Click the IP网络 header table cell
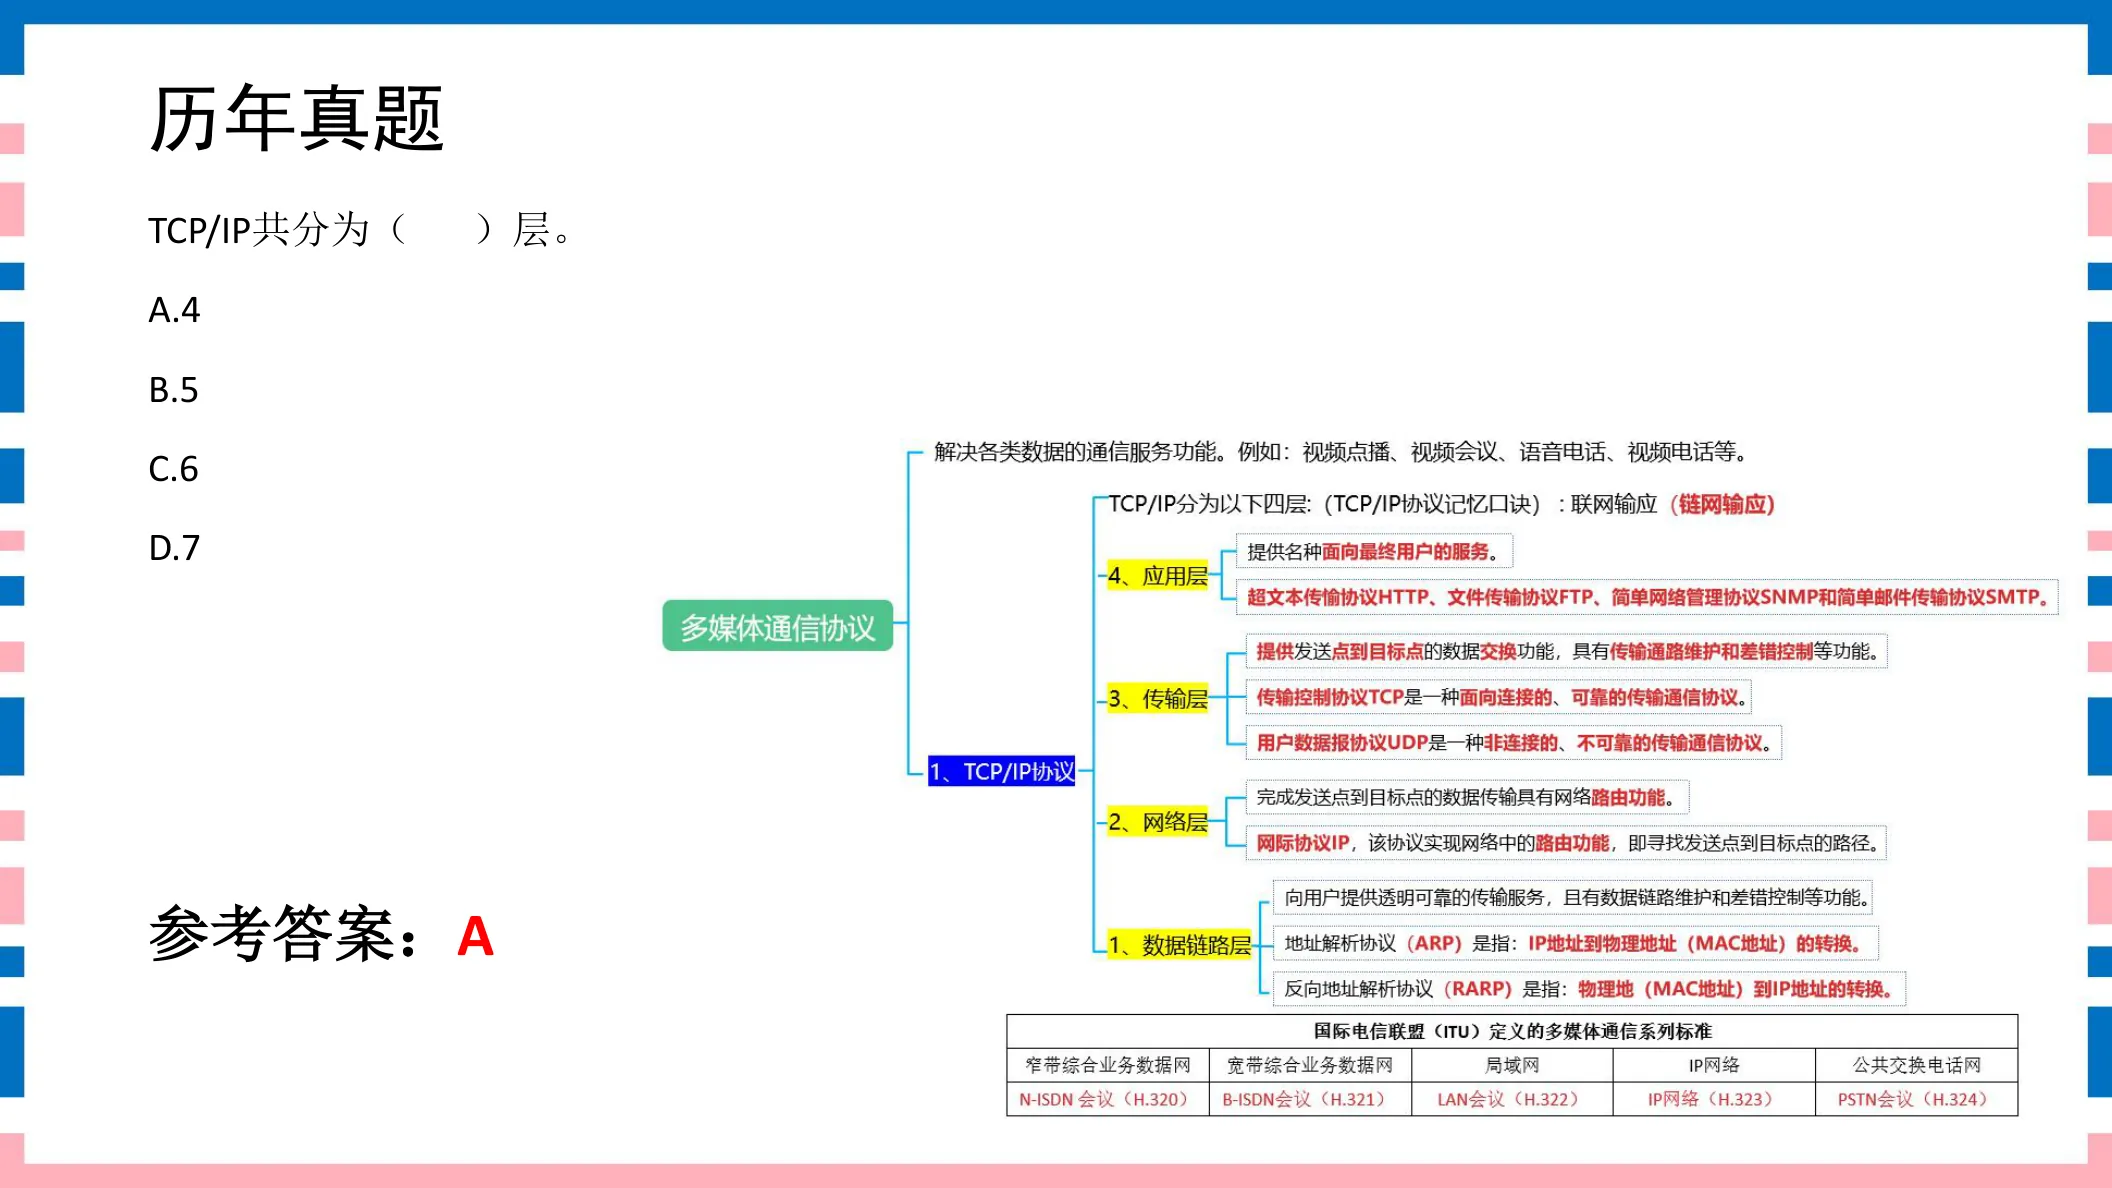 click(1714, 1065)
